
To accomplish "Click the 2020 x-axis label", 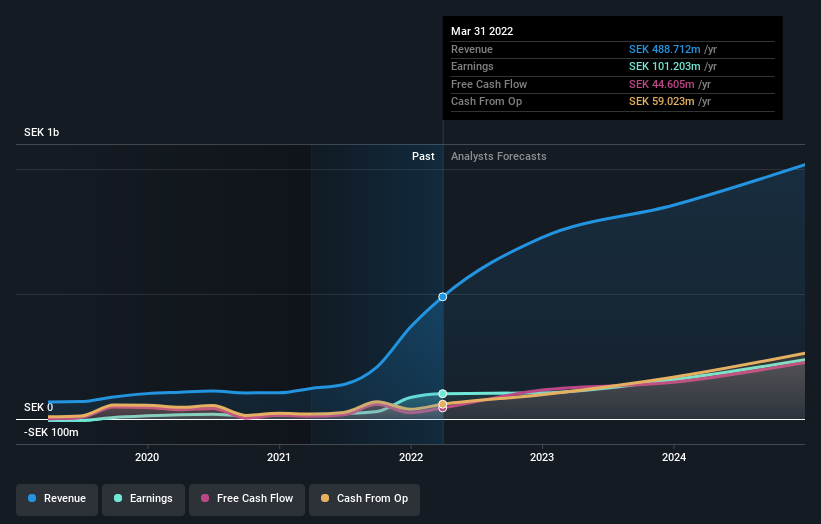I will pos(147,457).
